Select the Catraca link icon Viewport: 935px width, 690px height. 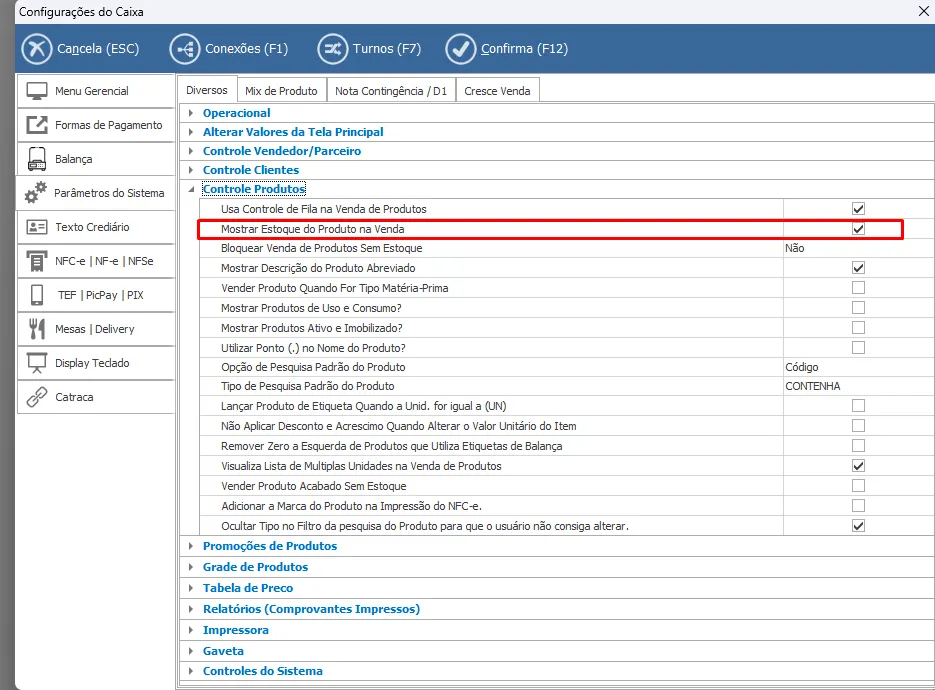point(37,397)
